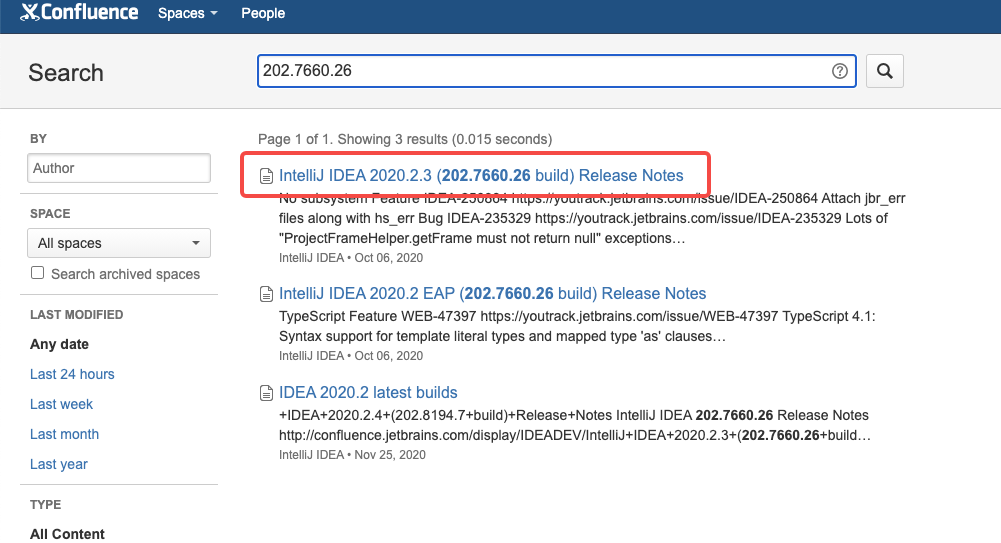Open IDEA 2020.2 latest builds result
The image size is (1001, 543).
(x=368, y=392)
